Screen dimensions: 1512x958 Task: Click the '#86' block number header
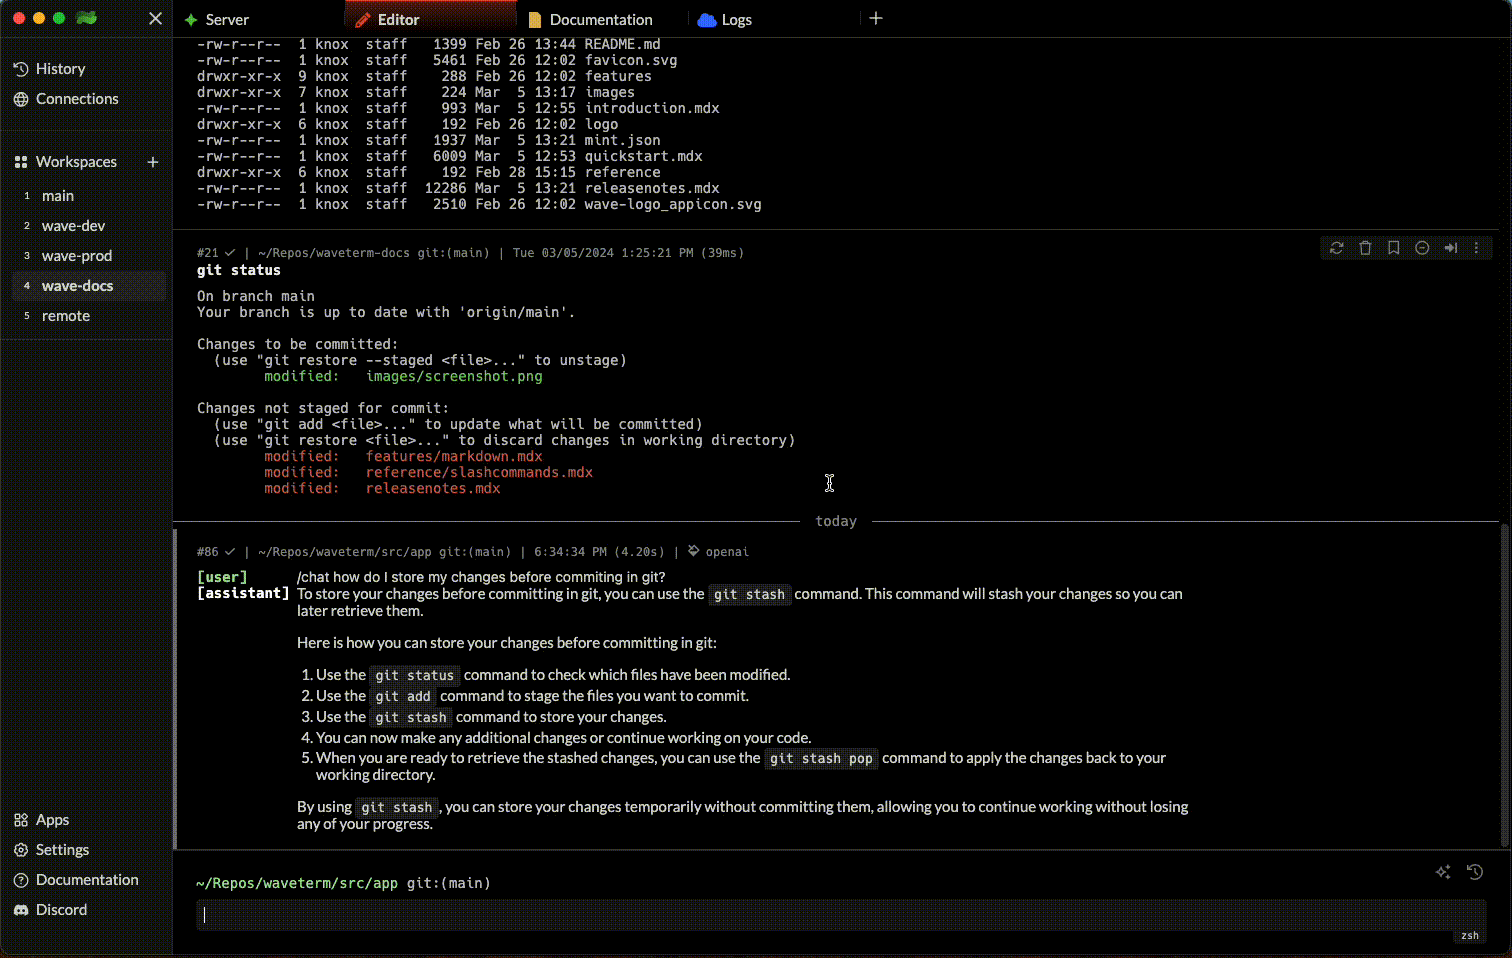coord(207,552)
